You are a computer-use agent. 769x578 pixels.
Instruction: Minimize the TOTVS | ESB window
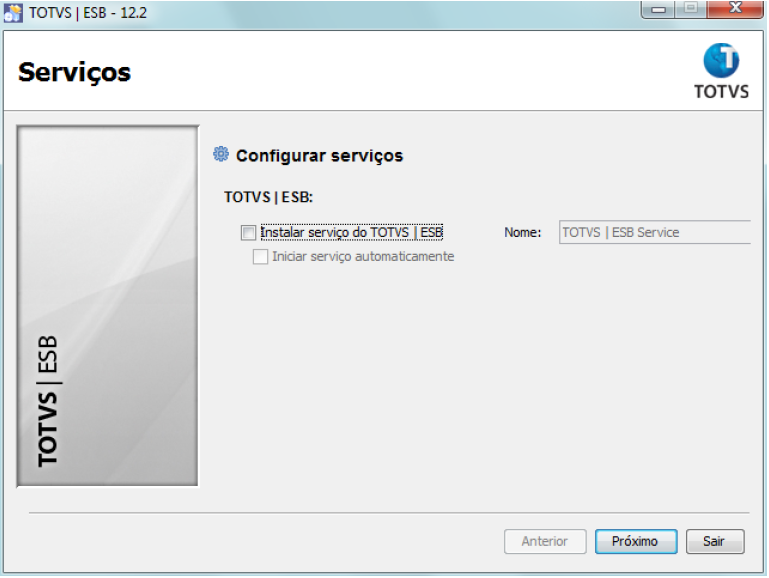pyautogui.click(x=658, y=9)
